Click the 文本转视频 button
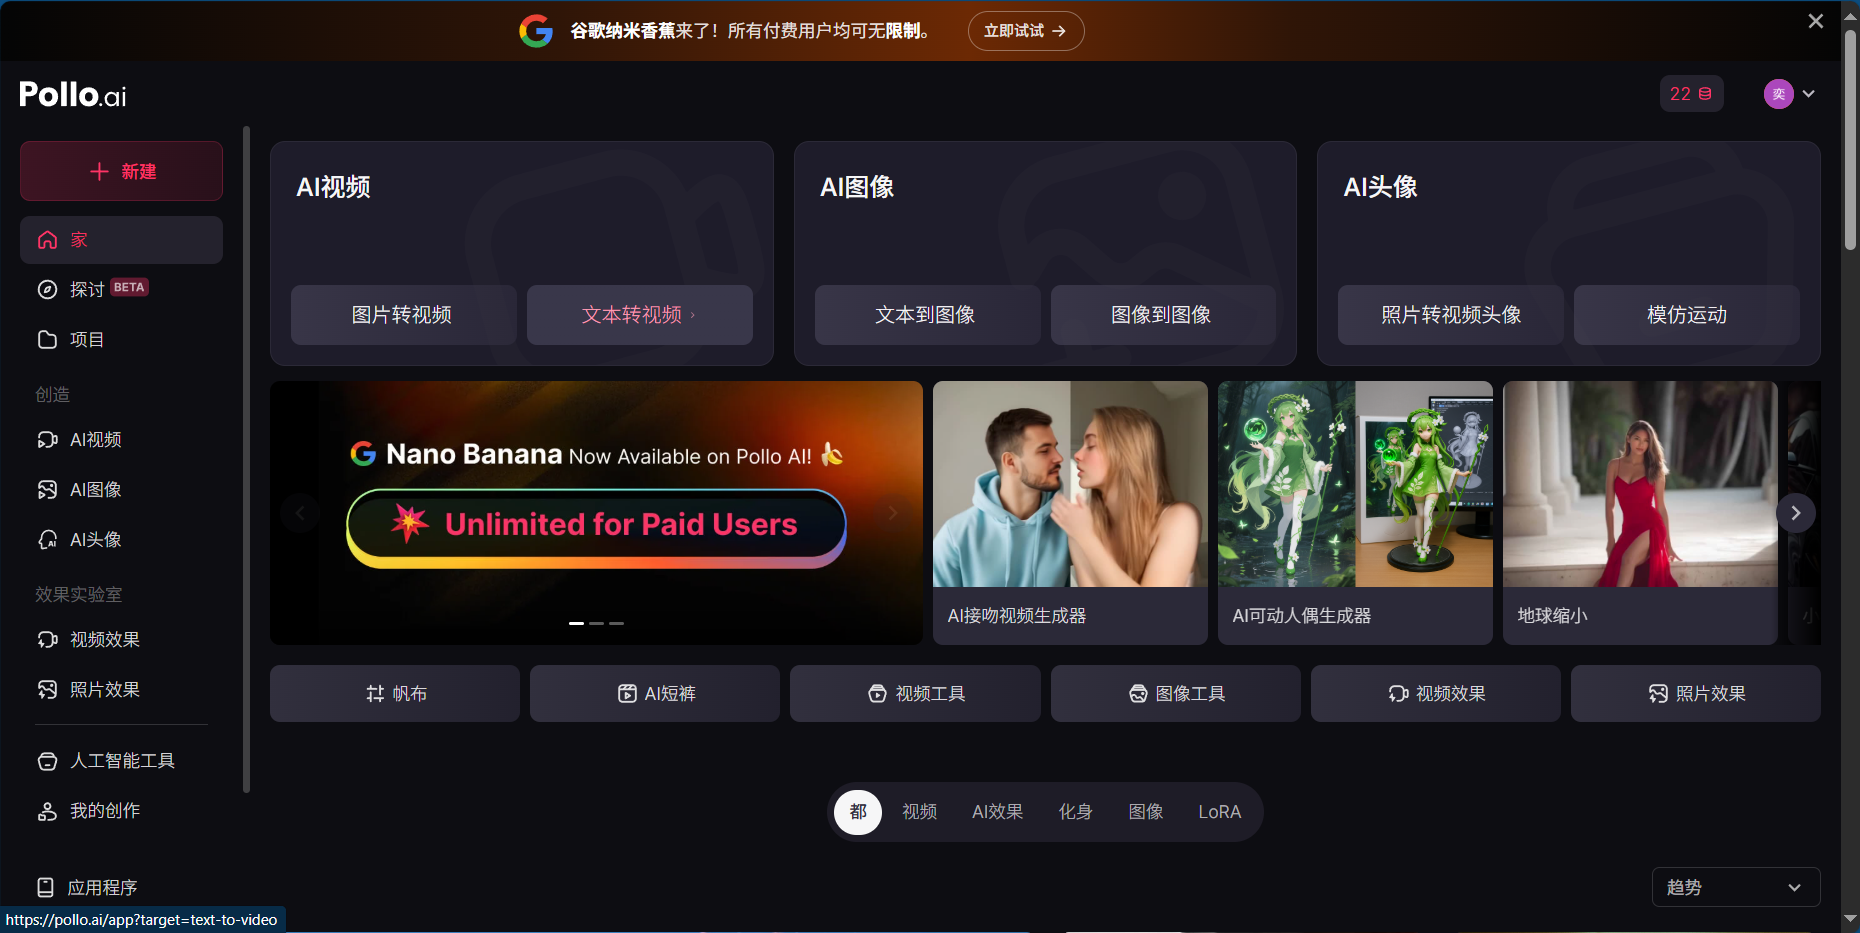The image size is (1860, 933). 639,315
